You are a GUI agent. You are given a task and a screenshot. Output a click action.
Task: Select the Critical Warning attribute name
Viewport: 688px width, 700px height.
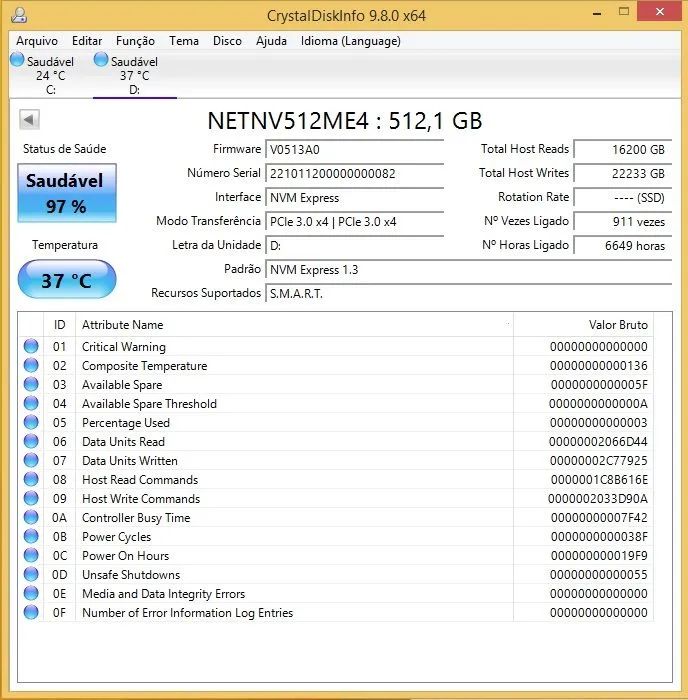[124, 347]
